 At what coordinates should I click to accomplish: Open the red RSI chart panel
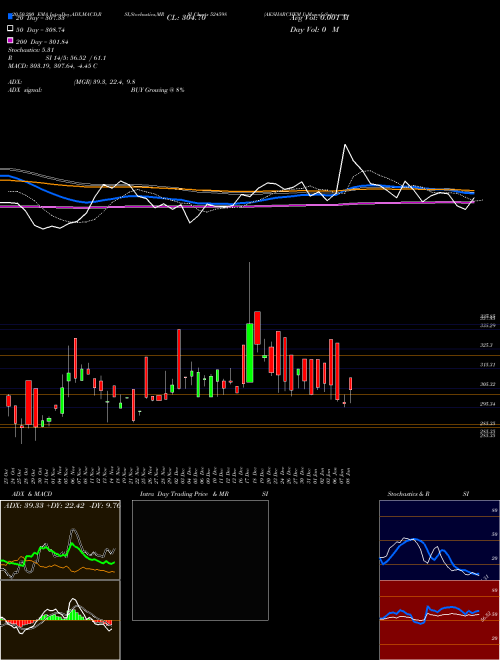439,620
